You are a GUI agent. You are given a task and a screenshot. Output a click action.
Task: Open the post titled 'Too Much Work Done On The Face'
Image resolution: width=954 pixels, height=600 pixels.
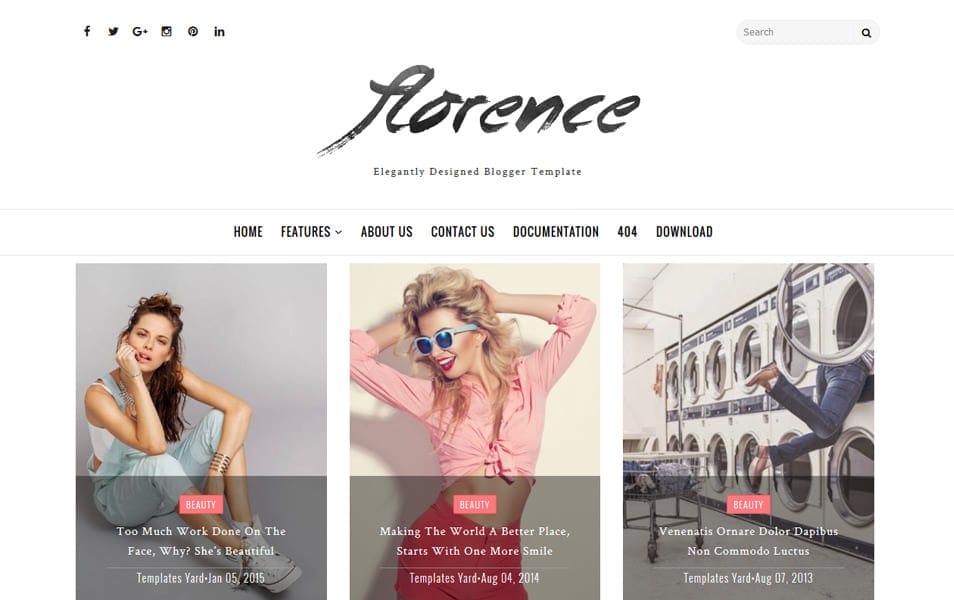coord(200,540)
